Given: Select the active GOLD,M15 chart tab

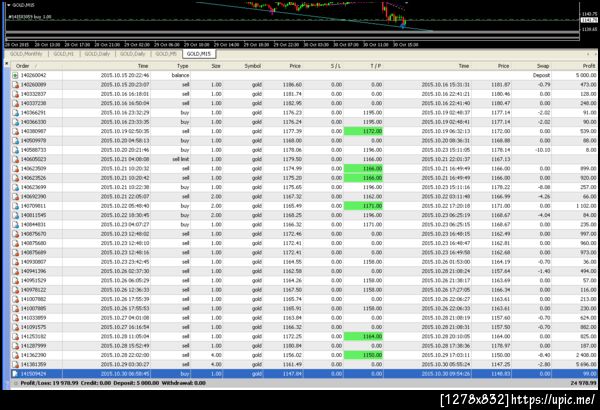Looking at the screenshot, I should click(x=199, y=54).
